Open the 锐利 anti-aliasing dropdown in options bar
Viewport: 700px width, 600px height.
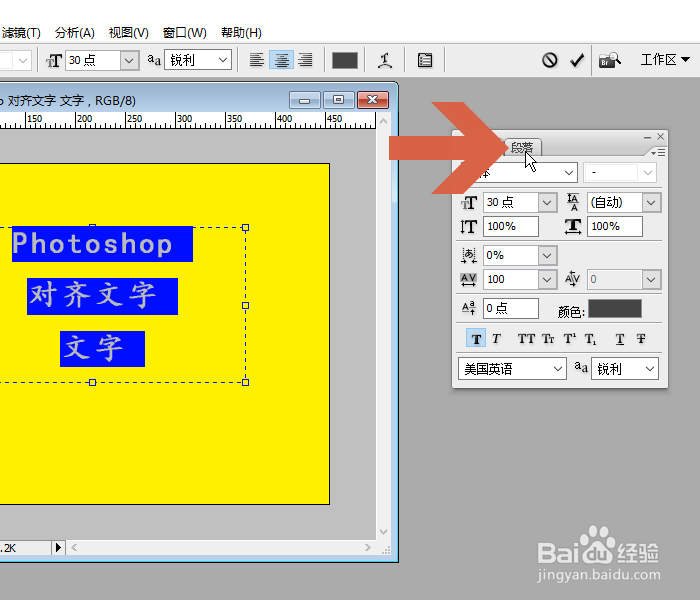[x=198, y=60]
